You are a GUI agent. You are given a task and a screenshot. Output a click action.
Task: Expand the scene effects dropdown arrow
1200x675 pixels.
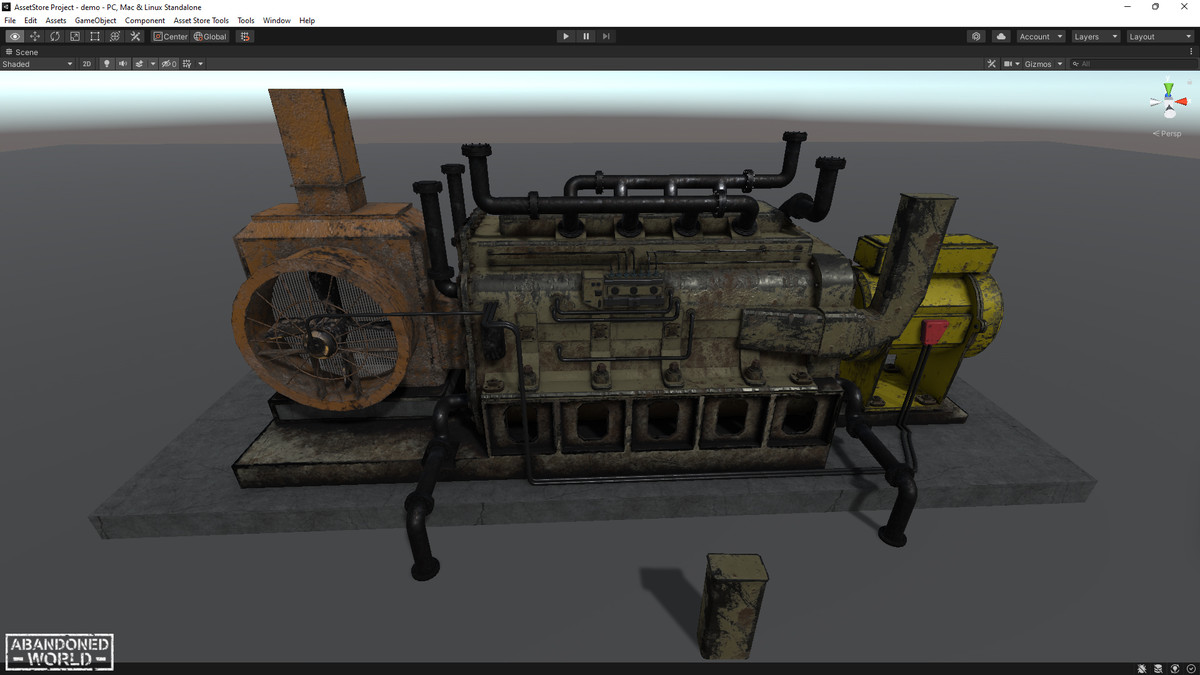tap(152, 64)
